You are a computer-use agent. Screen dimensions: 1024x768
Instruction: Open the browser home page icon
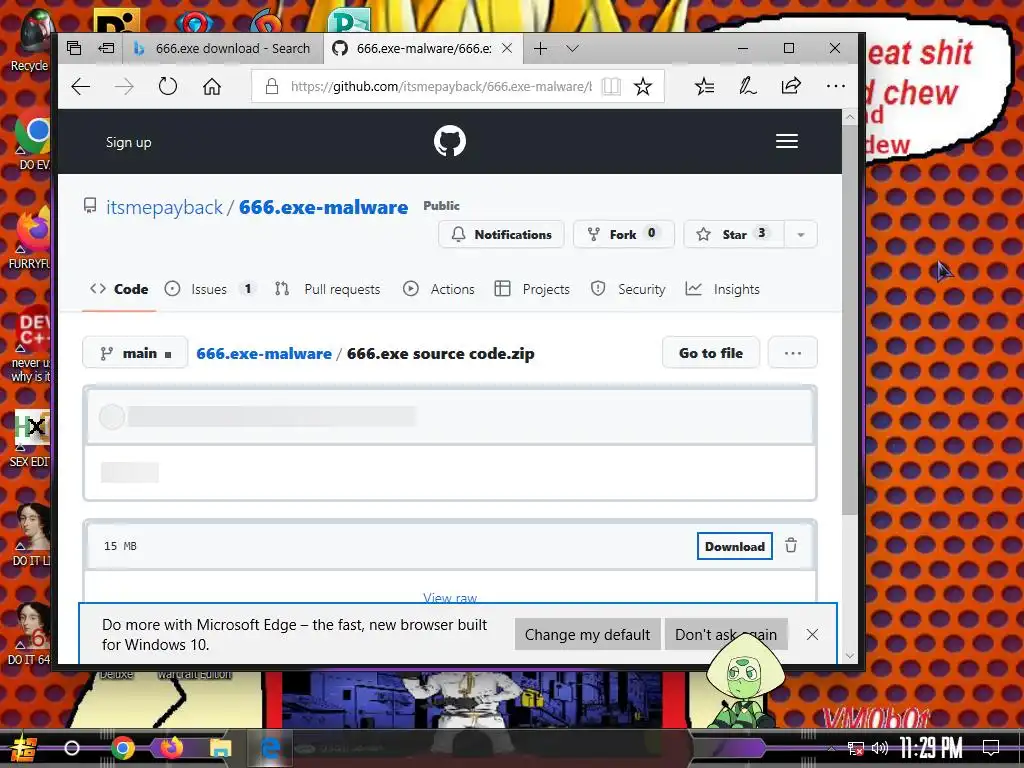pos(212,86)
